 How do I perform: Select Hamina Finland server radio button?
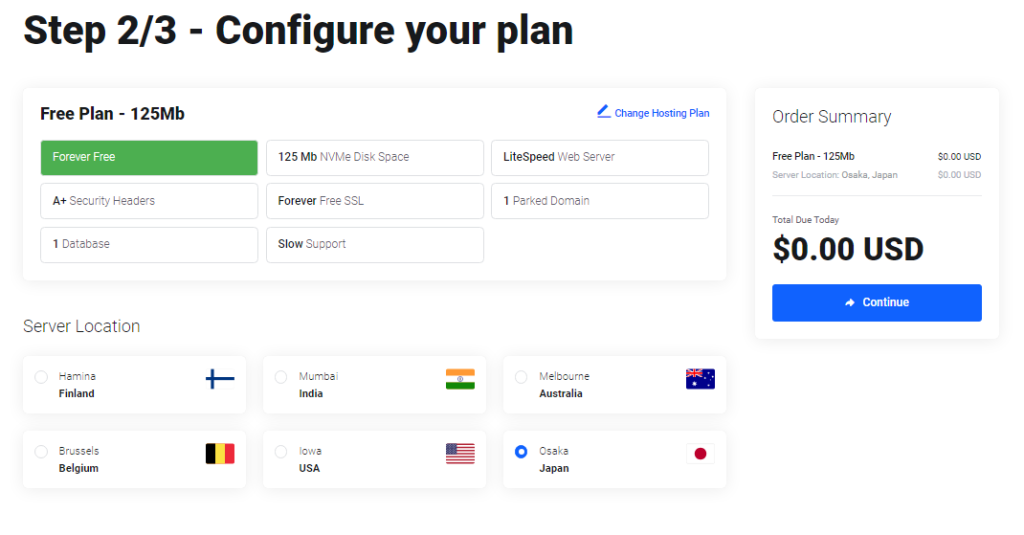coord(41,377)
